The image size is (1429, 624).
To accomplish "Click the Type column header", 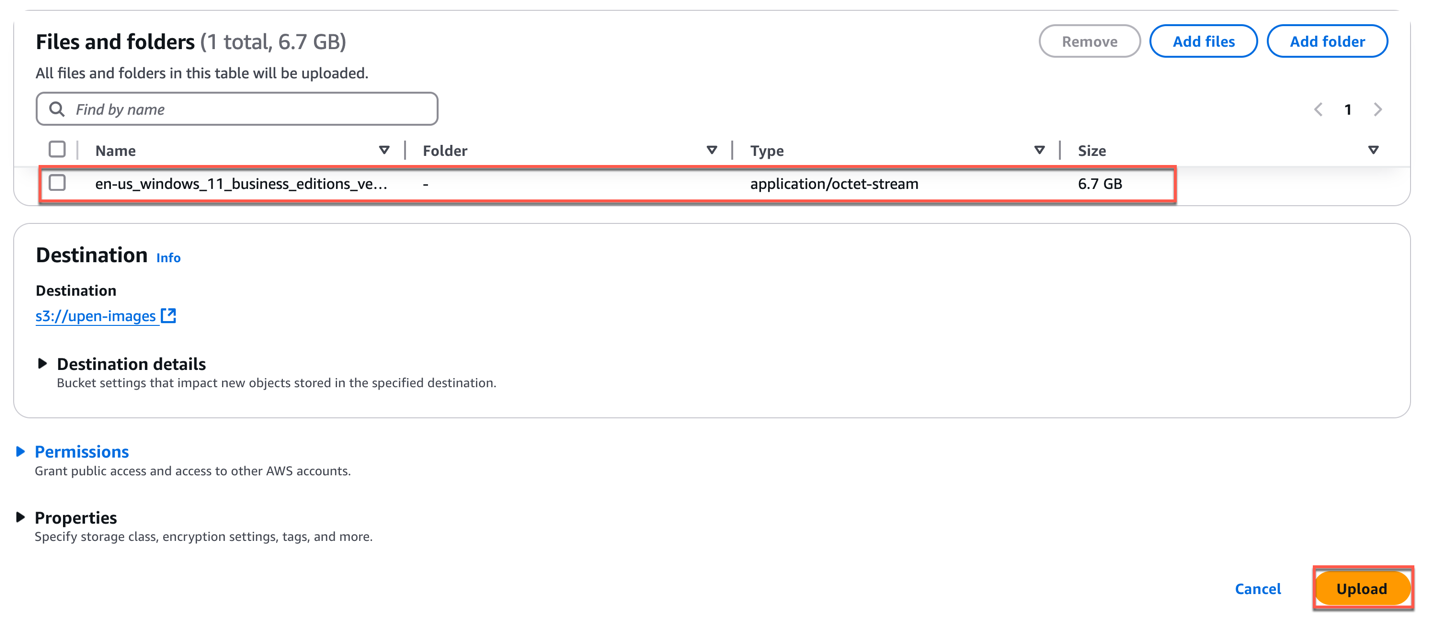I will coord(767,151).
